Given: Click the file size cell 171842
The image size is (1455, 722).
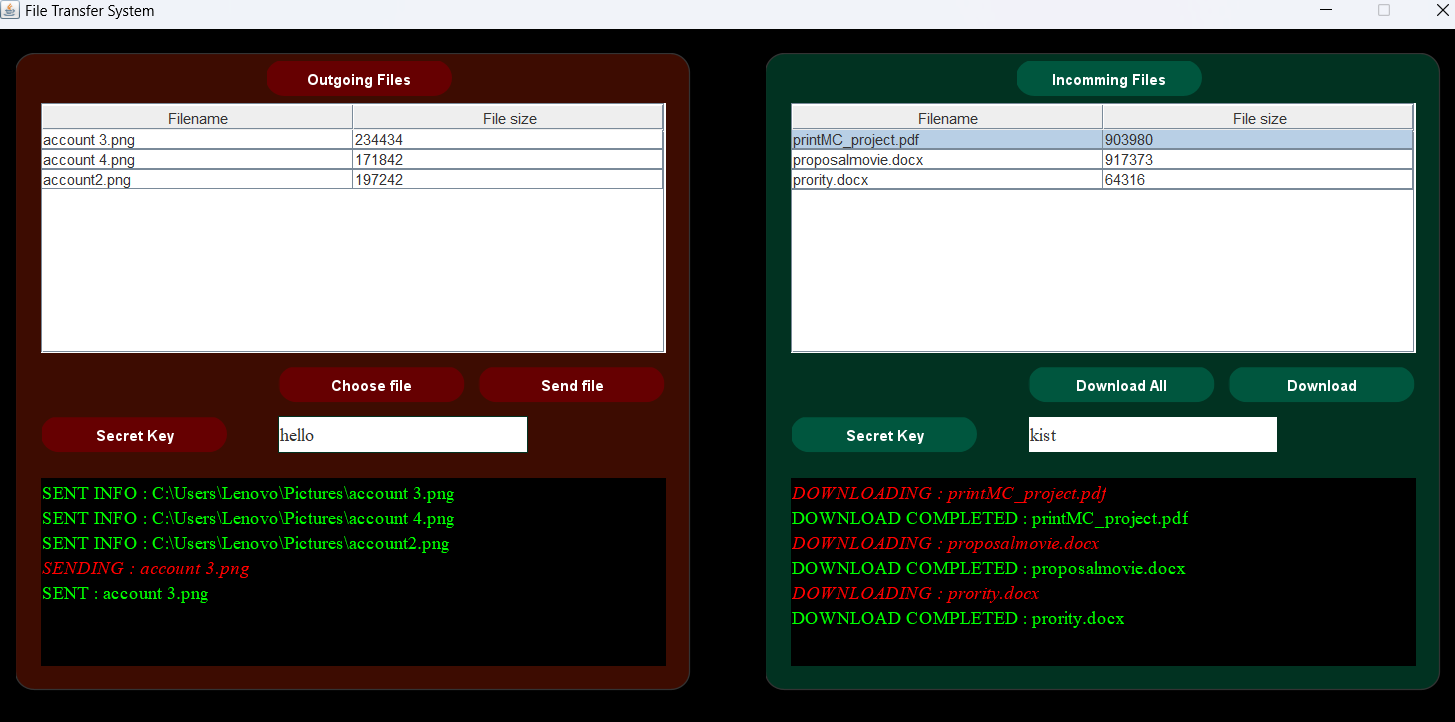Looking at the screenshot, I should click(508, 160).
